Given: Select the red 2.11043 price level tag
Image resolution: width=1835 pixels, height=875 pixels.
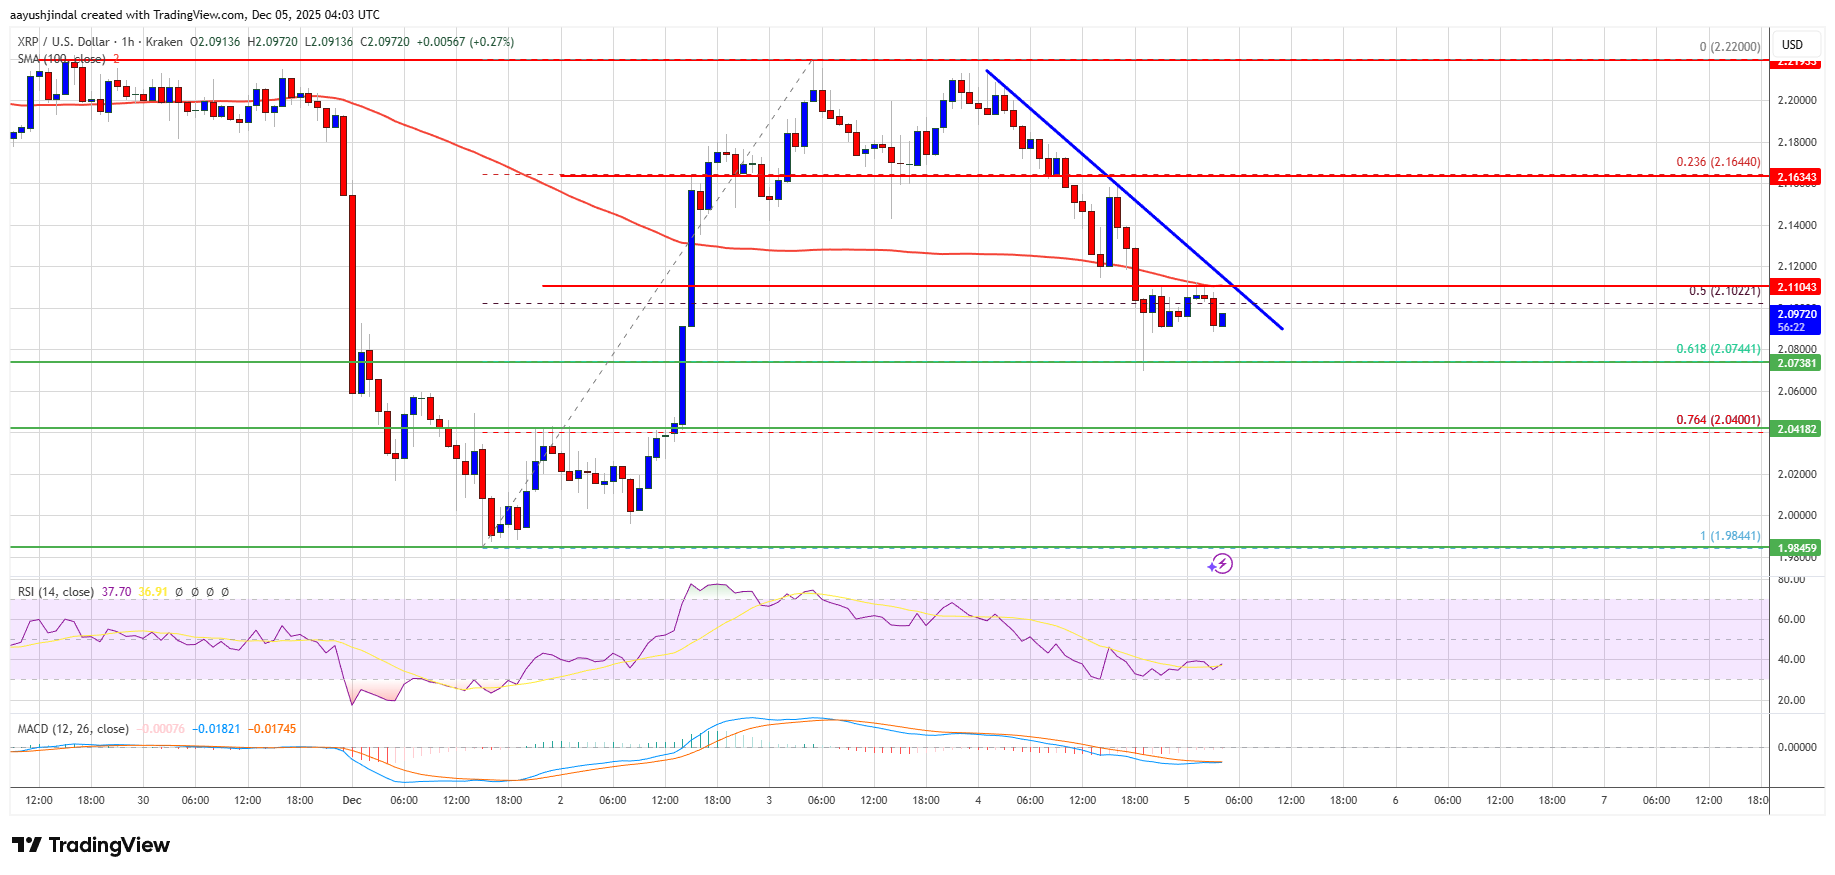Looking at the screenshot, I should tap(1796, 287).
